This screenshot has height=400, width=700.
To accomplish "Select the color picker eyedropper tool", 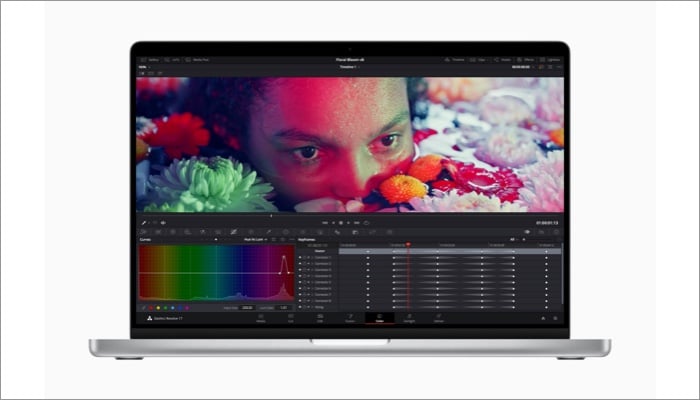I will click(x=144, y=223).
